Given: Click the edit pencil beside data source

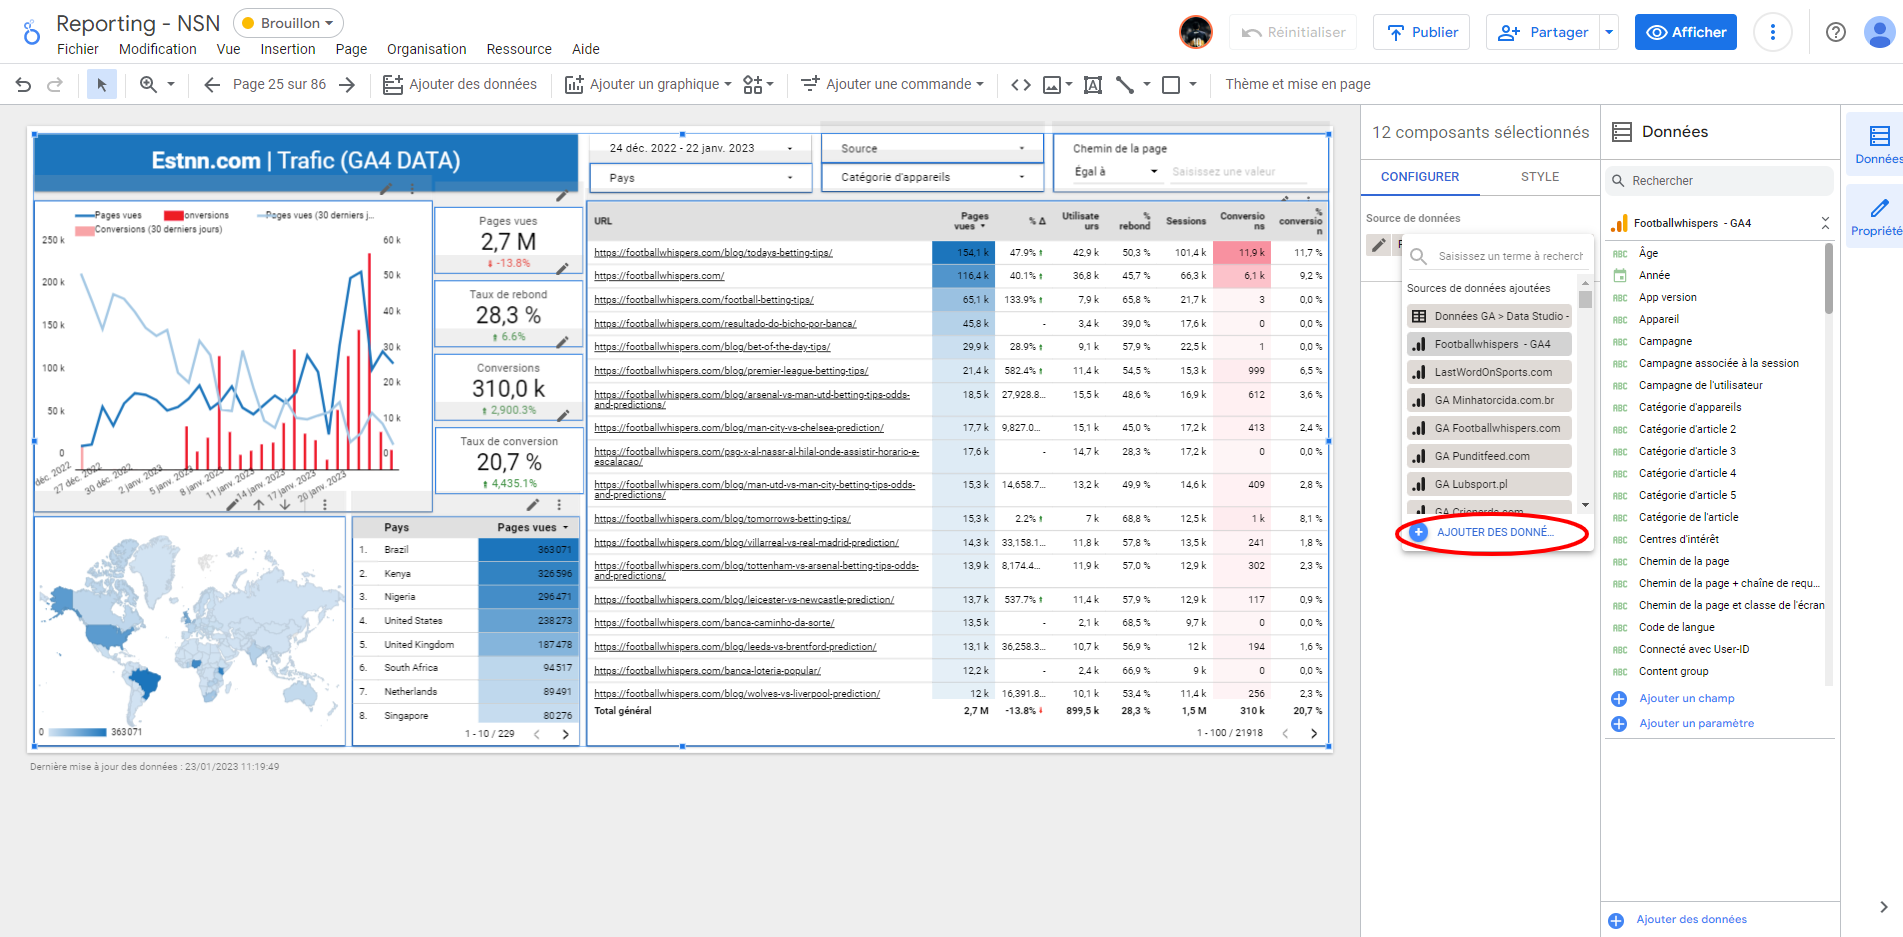Looking at the screenshot, I should [x=1379, y=245].
